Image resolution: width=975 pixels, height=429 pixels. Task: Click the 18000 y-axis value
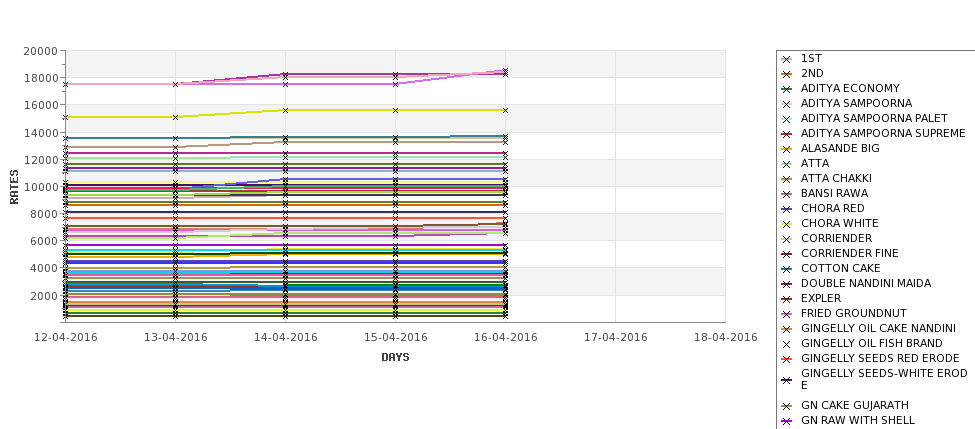tap(40, 78)
